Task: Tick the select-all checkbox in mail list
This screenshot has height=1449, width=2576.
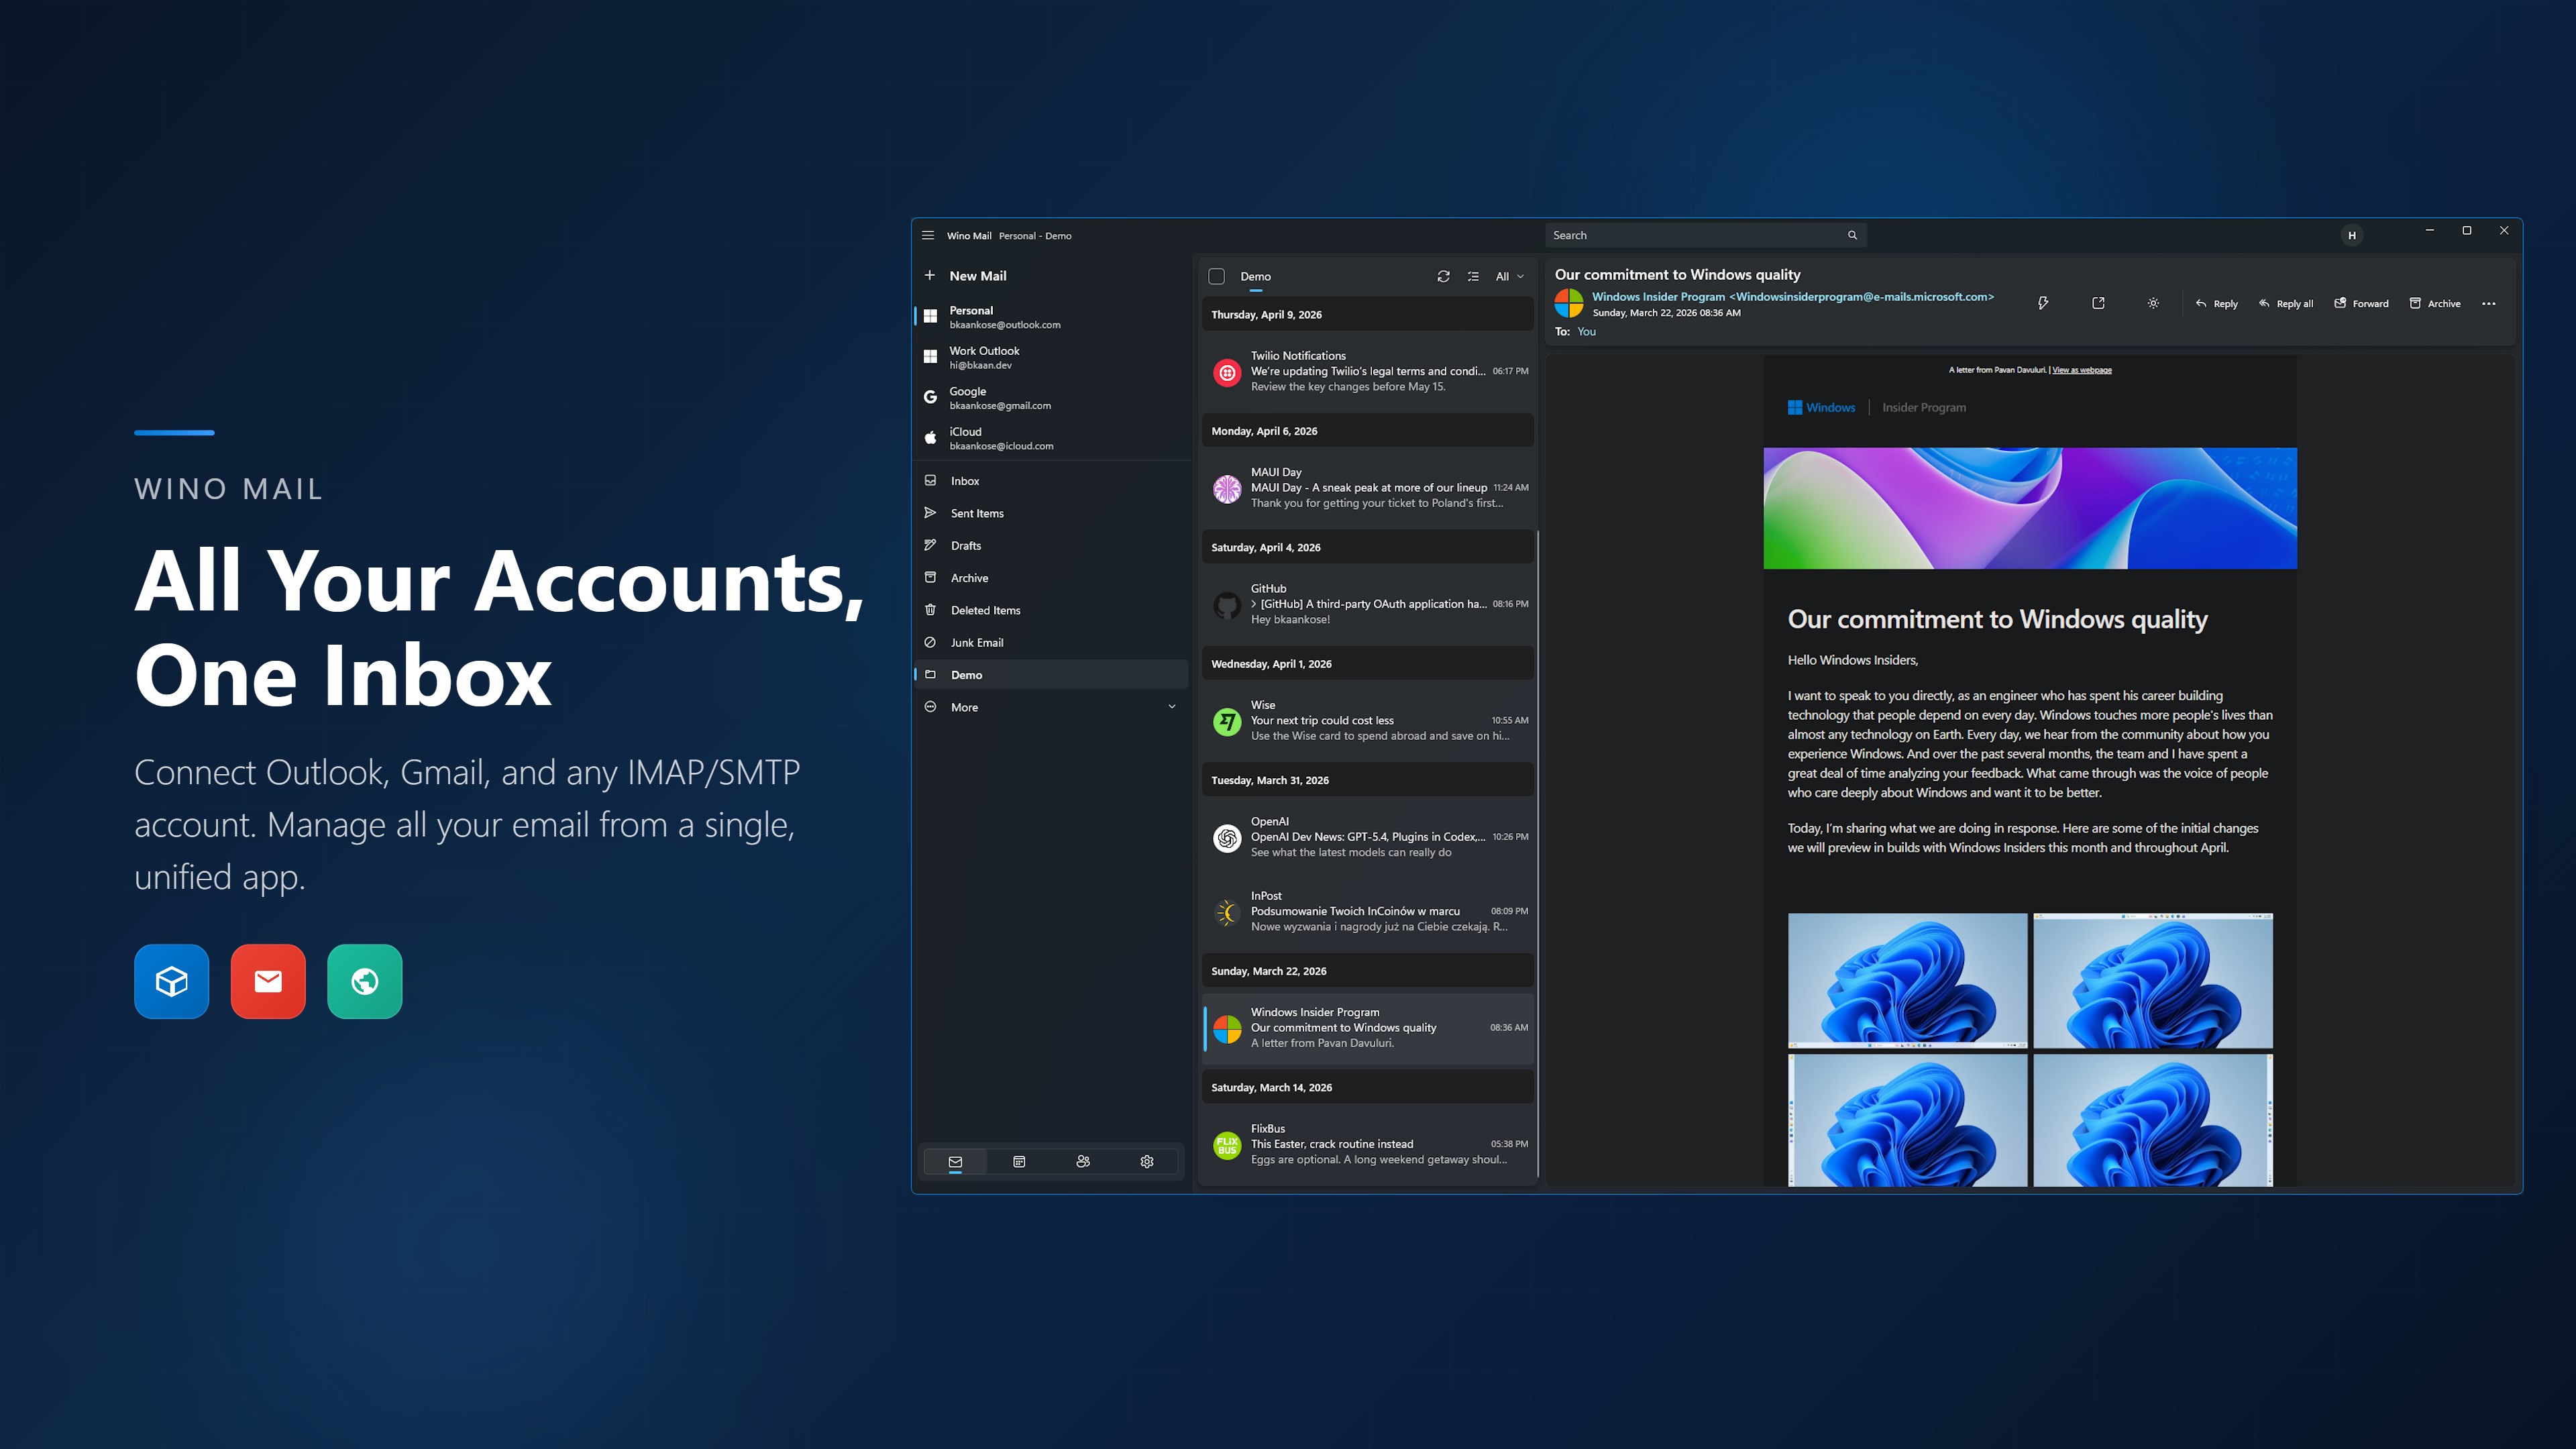Action: click(x=1217, y=277)
